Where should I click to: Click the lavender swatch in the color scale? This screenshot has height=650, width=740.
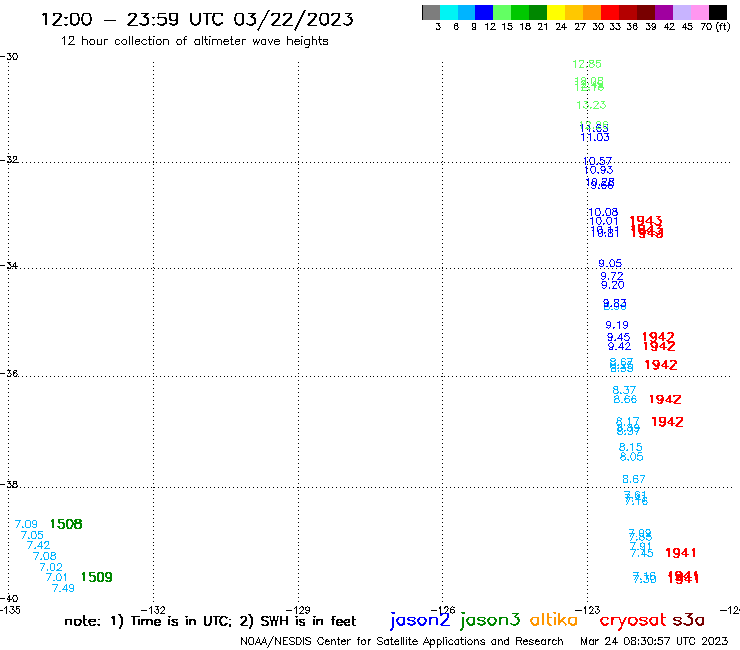click(x=682, y=12)
